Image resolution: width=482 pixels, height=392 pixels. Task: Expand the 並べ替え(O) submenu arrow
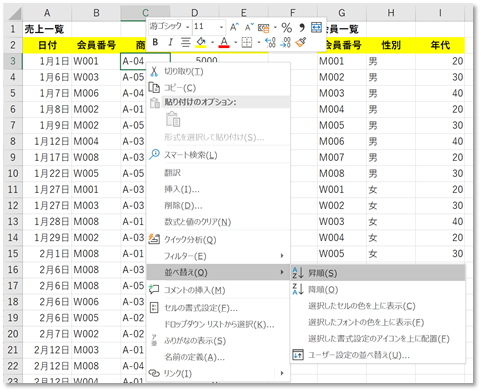[282, 272]
